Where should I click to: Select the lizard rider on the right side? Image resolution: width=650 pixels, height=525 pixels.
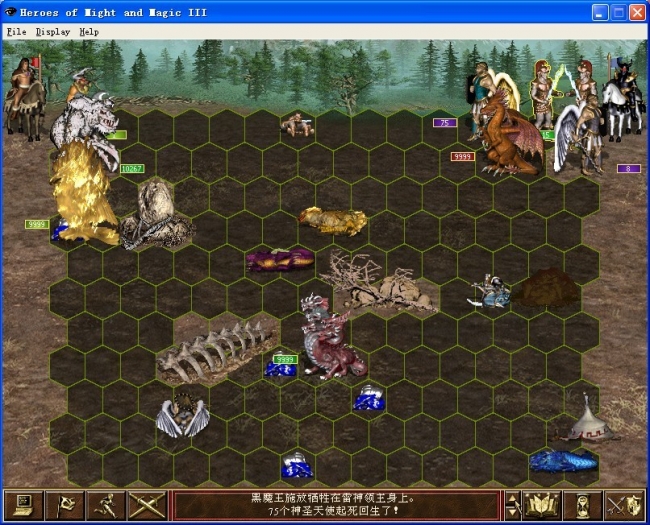[x=489, y=292]
